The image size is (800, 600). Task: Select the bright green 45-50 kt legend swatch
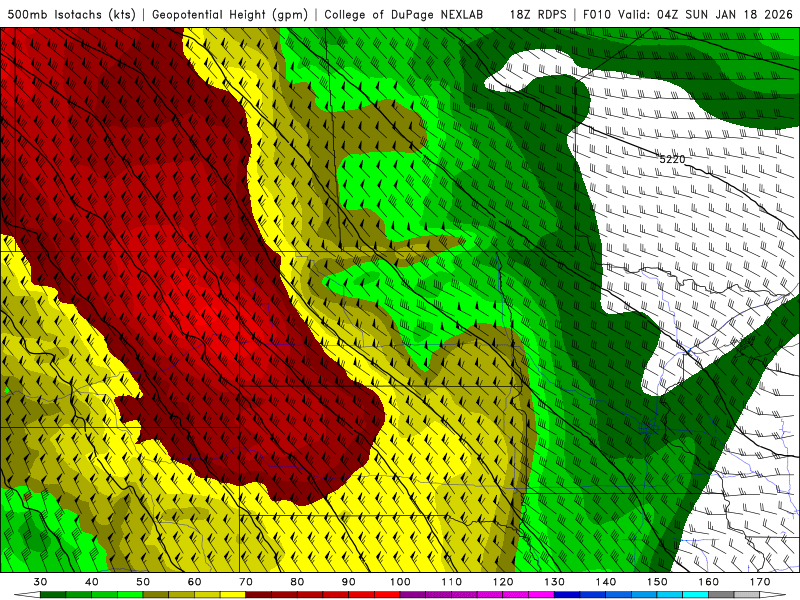click(130, 595)
